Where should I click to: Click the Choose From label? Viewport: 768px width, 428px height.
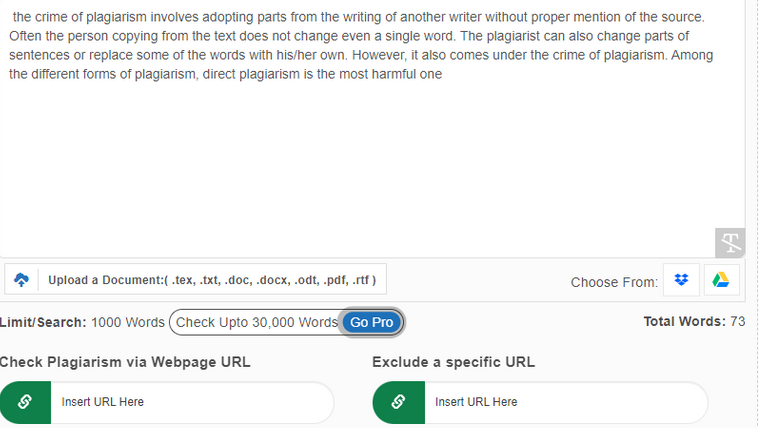tap(614, 283)
